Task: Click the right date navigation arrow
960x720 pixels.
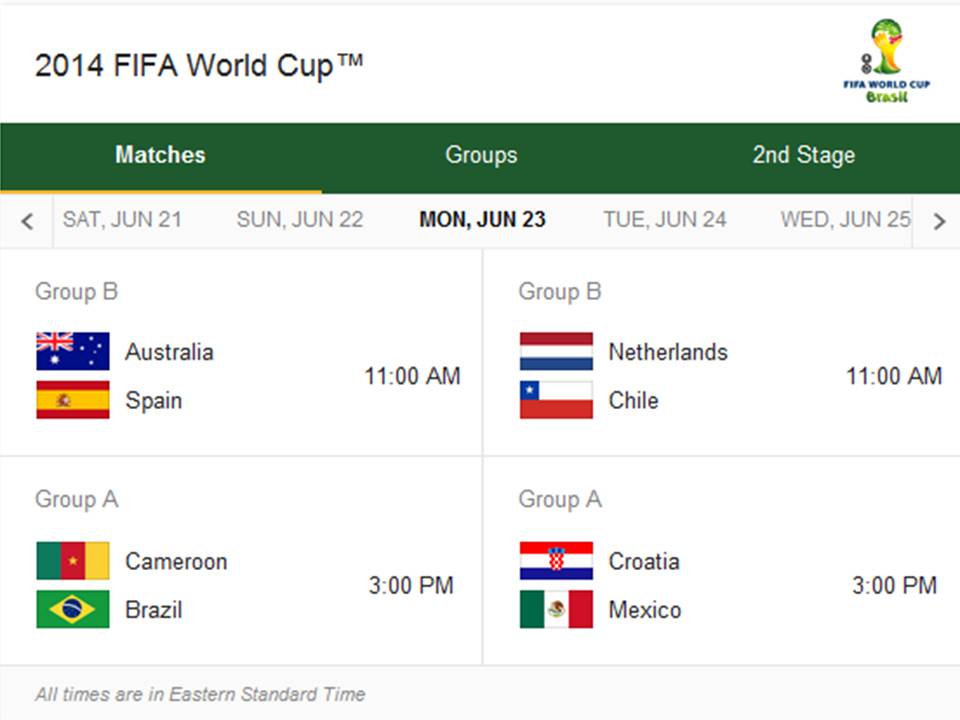Action: pos(938,220)
